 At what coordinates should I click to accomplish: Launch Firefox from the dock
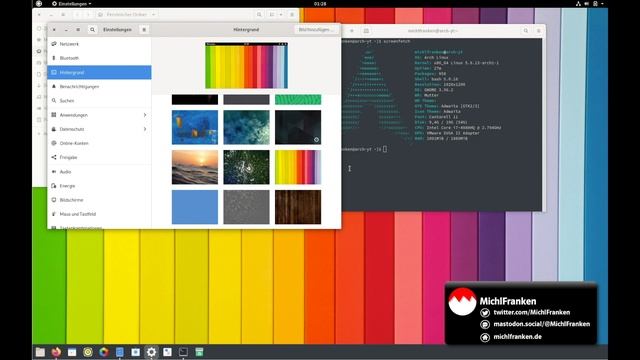tap(56, 352)
